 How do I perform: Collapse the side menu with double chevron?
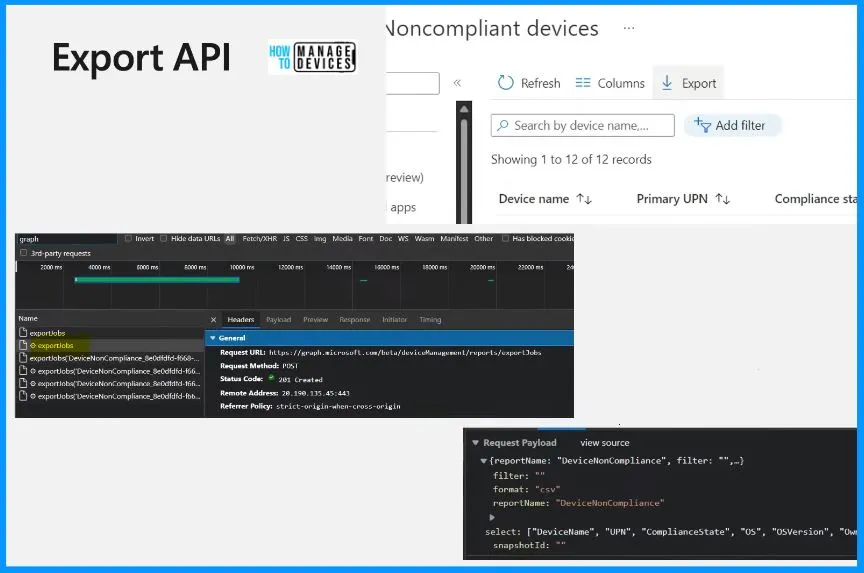(457, 83)
